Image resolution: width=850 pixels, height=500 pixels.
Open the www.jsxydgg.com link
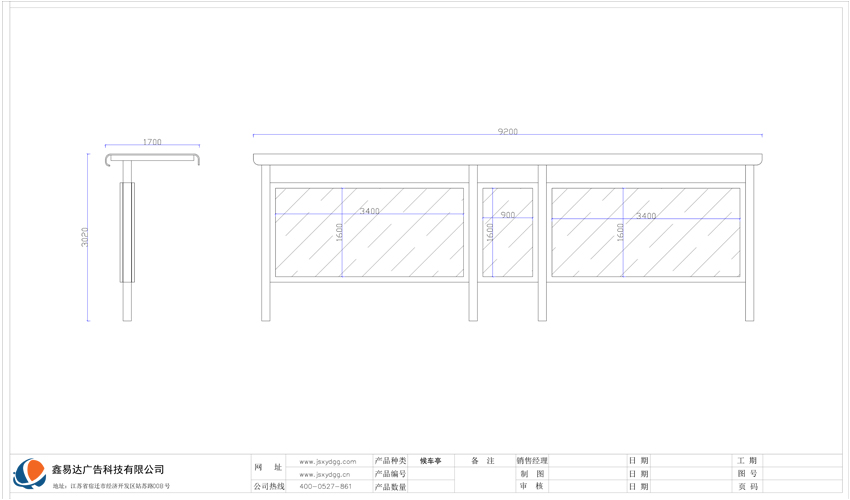[327, 461]
